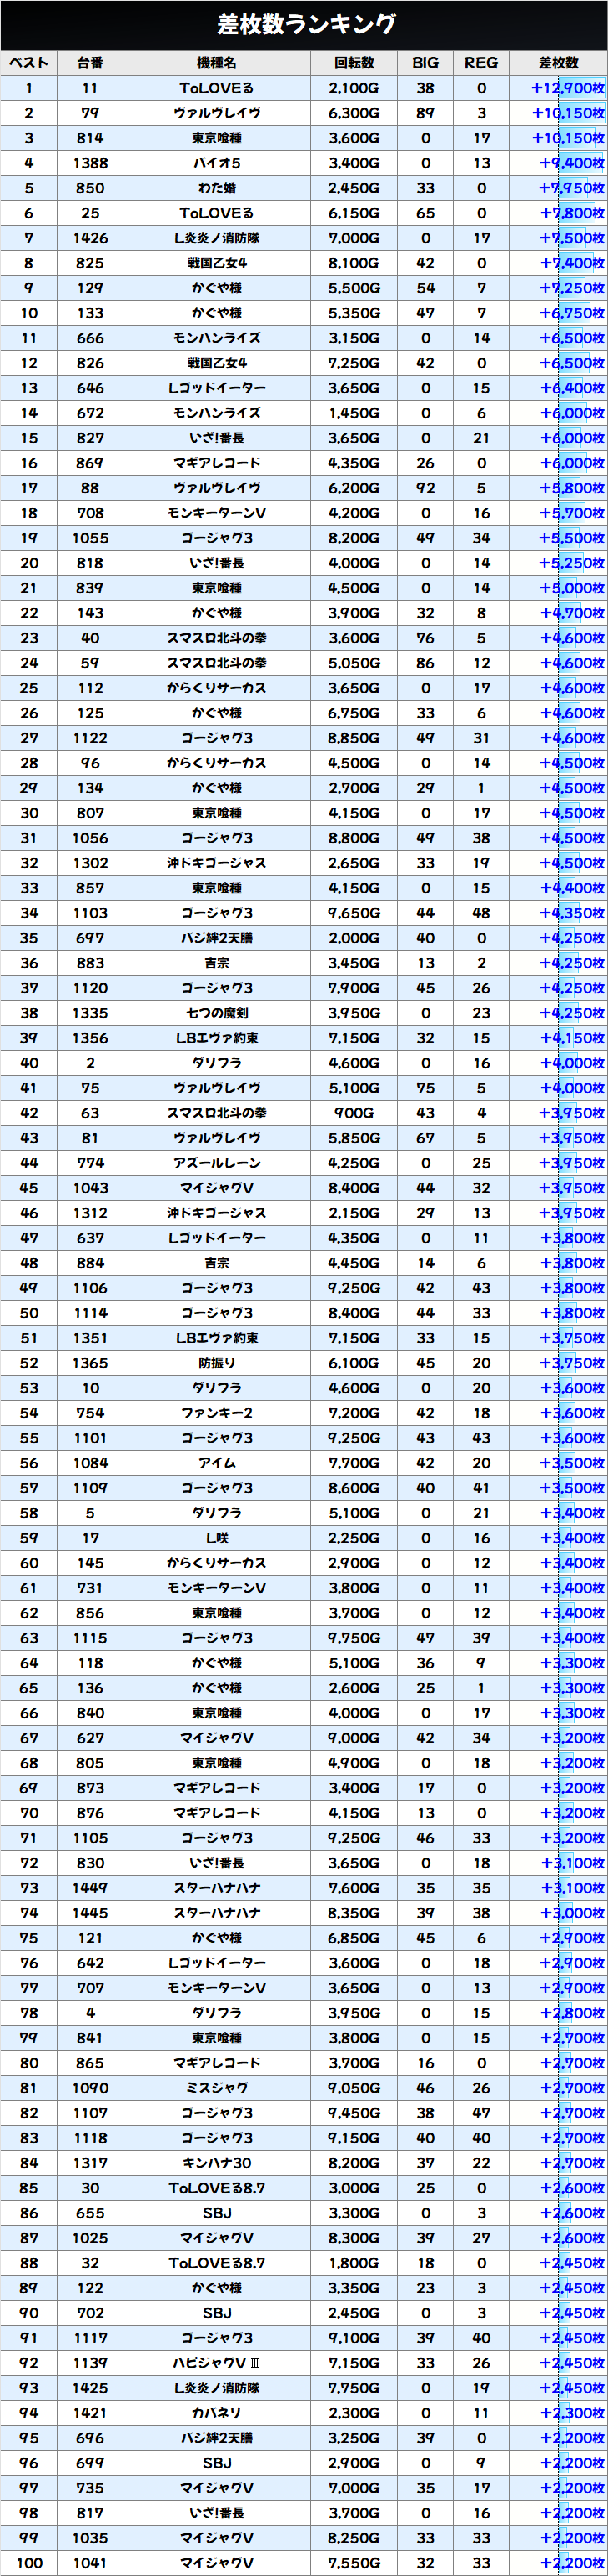Select the ベスト column header
The width and height of the screenshot is (608, 2576).
pyautogui.click(x=29, y=63)
